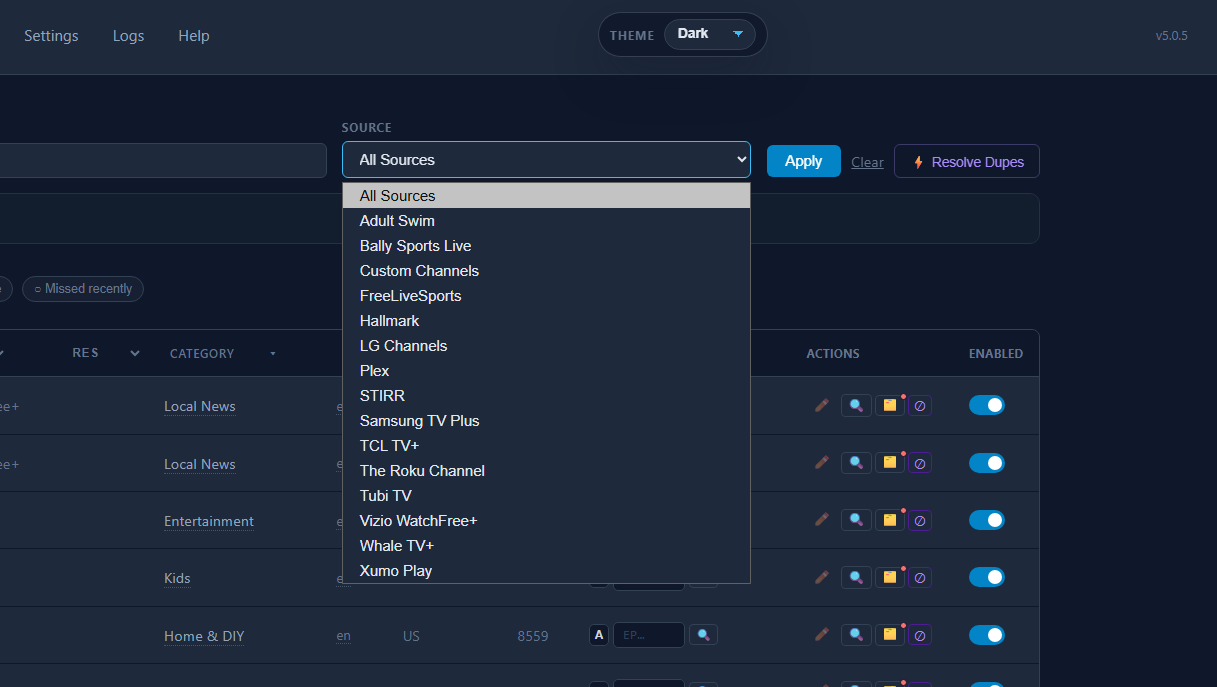Click the block icon in Entertainment row

[x=920, y=520]
